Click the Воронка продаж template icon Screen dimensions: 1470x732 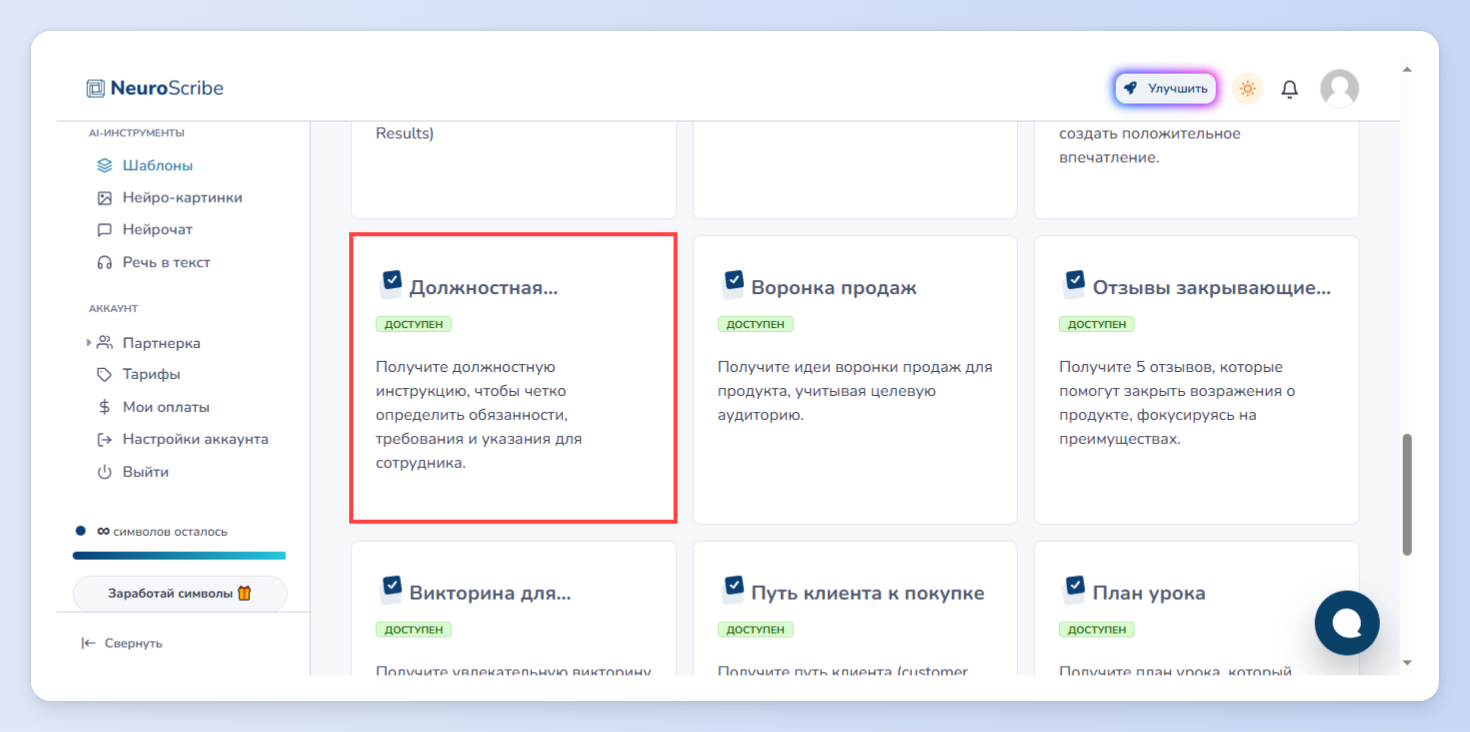pos(733,283)
